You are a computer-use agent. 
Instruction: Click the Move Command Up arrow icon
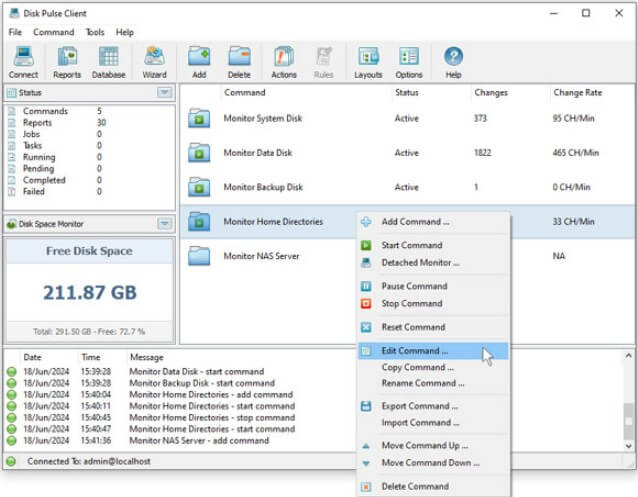tap(366, 446)
